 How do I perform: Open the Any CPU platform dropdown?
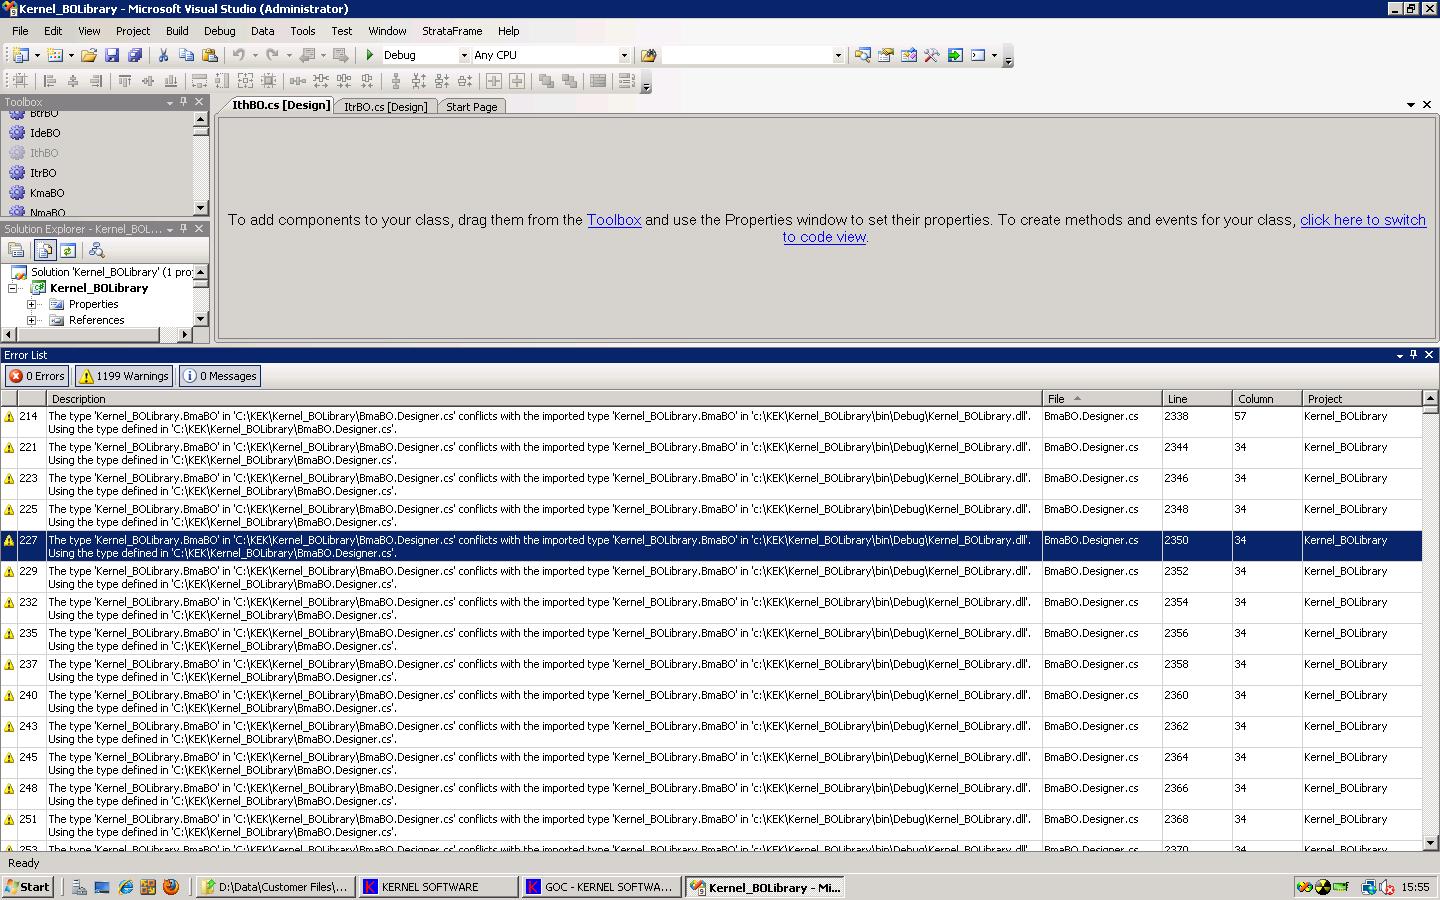[623, 55]
